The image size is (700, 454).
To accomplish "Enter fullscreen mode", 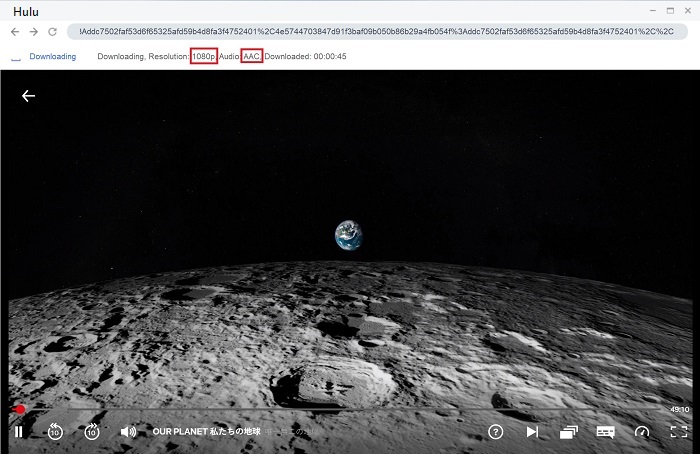I will point(679,432).
